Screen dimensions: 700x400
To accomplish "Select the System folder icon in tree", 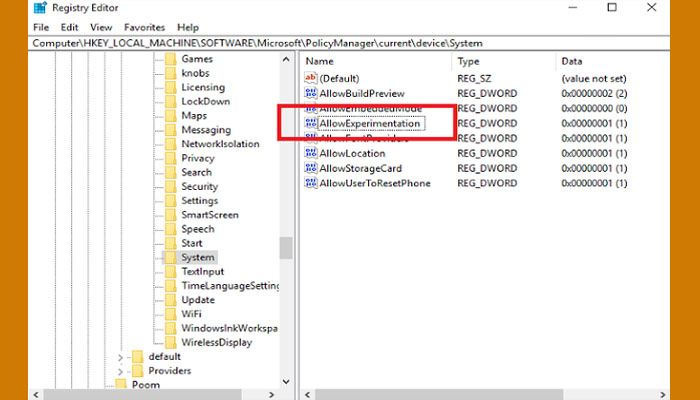I will pyautogui.click(x=170, y=257).
